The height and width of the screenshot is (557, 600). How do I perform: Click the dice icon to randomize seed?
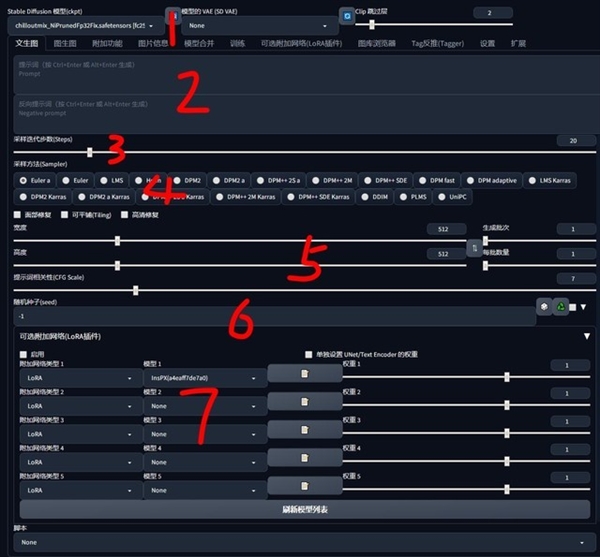tap(543, 307)
